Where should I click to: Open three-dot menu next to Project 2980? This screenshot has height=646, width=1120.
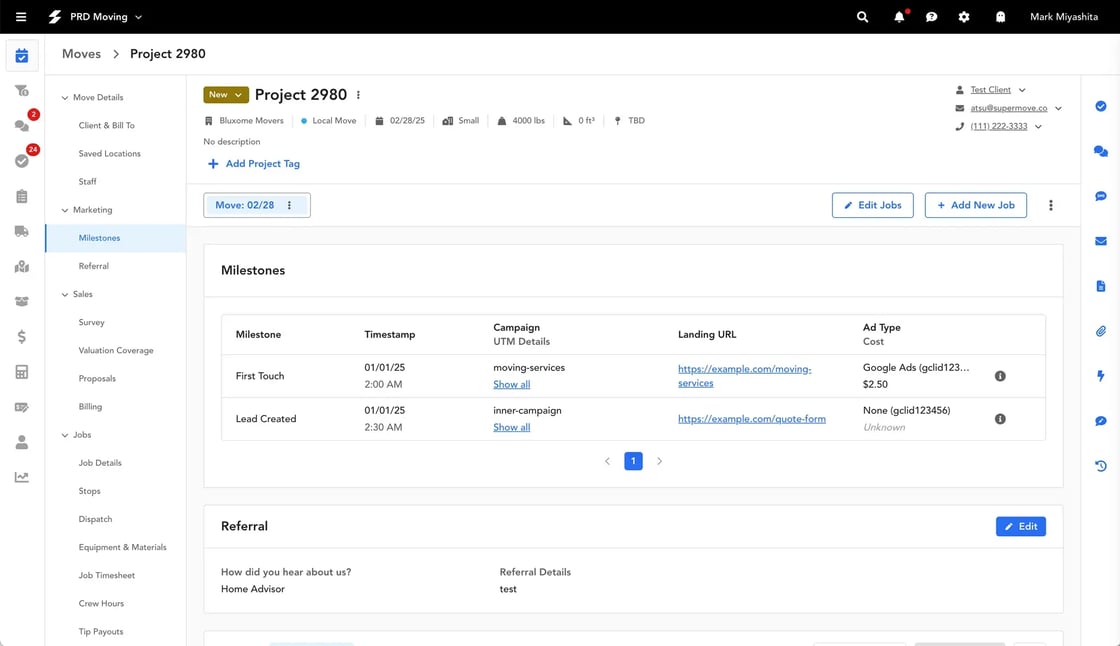pos(359,95)
